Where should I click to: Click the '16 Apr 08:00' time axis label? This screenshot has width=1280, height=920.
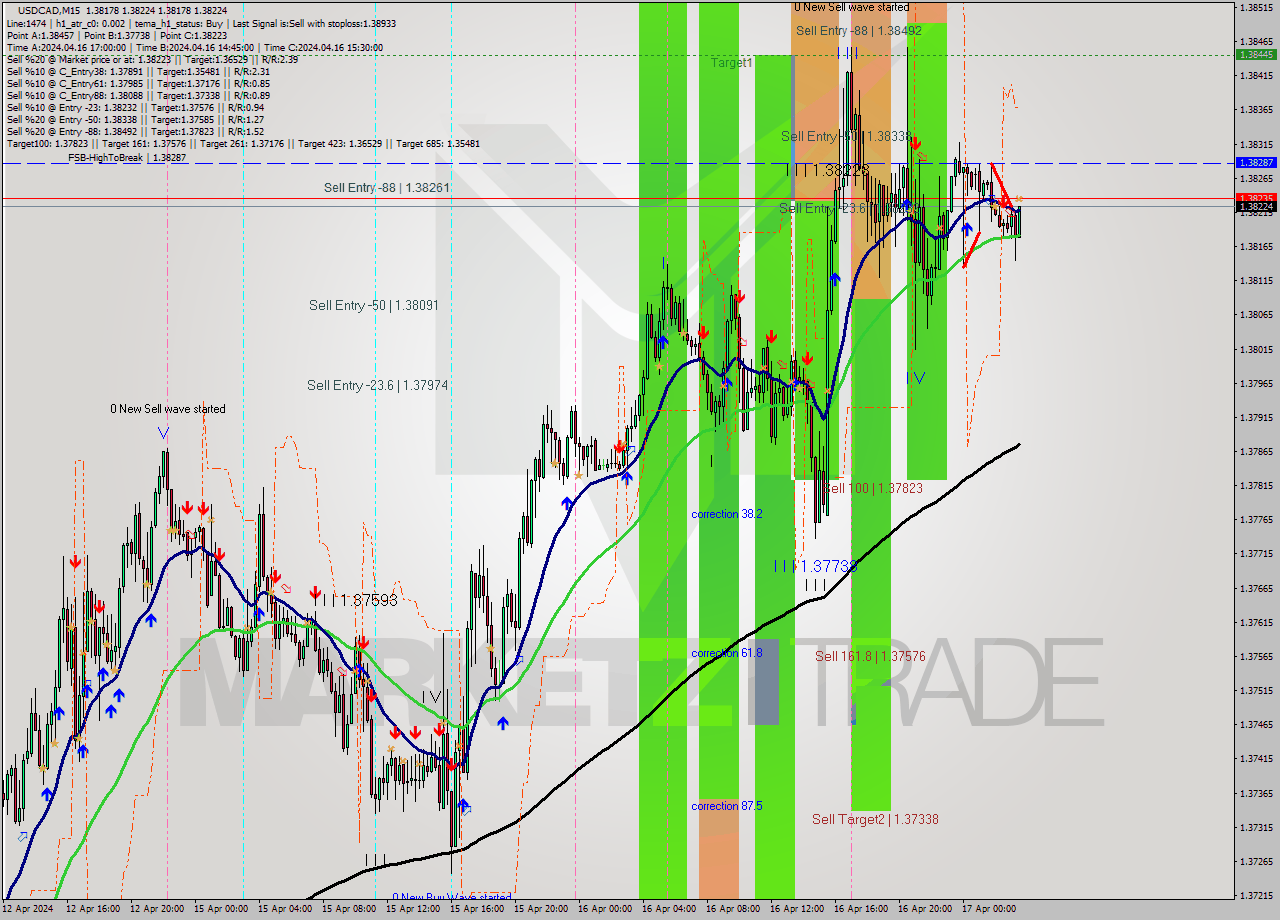tap(733, 909)
